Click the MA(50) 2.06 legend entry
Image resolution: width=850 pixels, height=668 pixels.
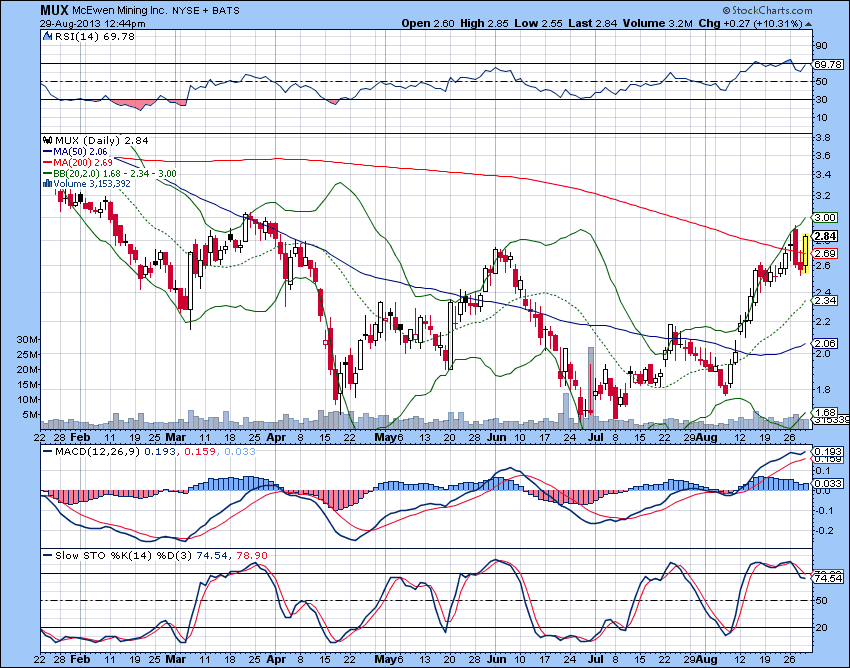80,152
